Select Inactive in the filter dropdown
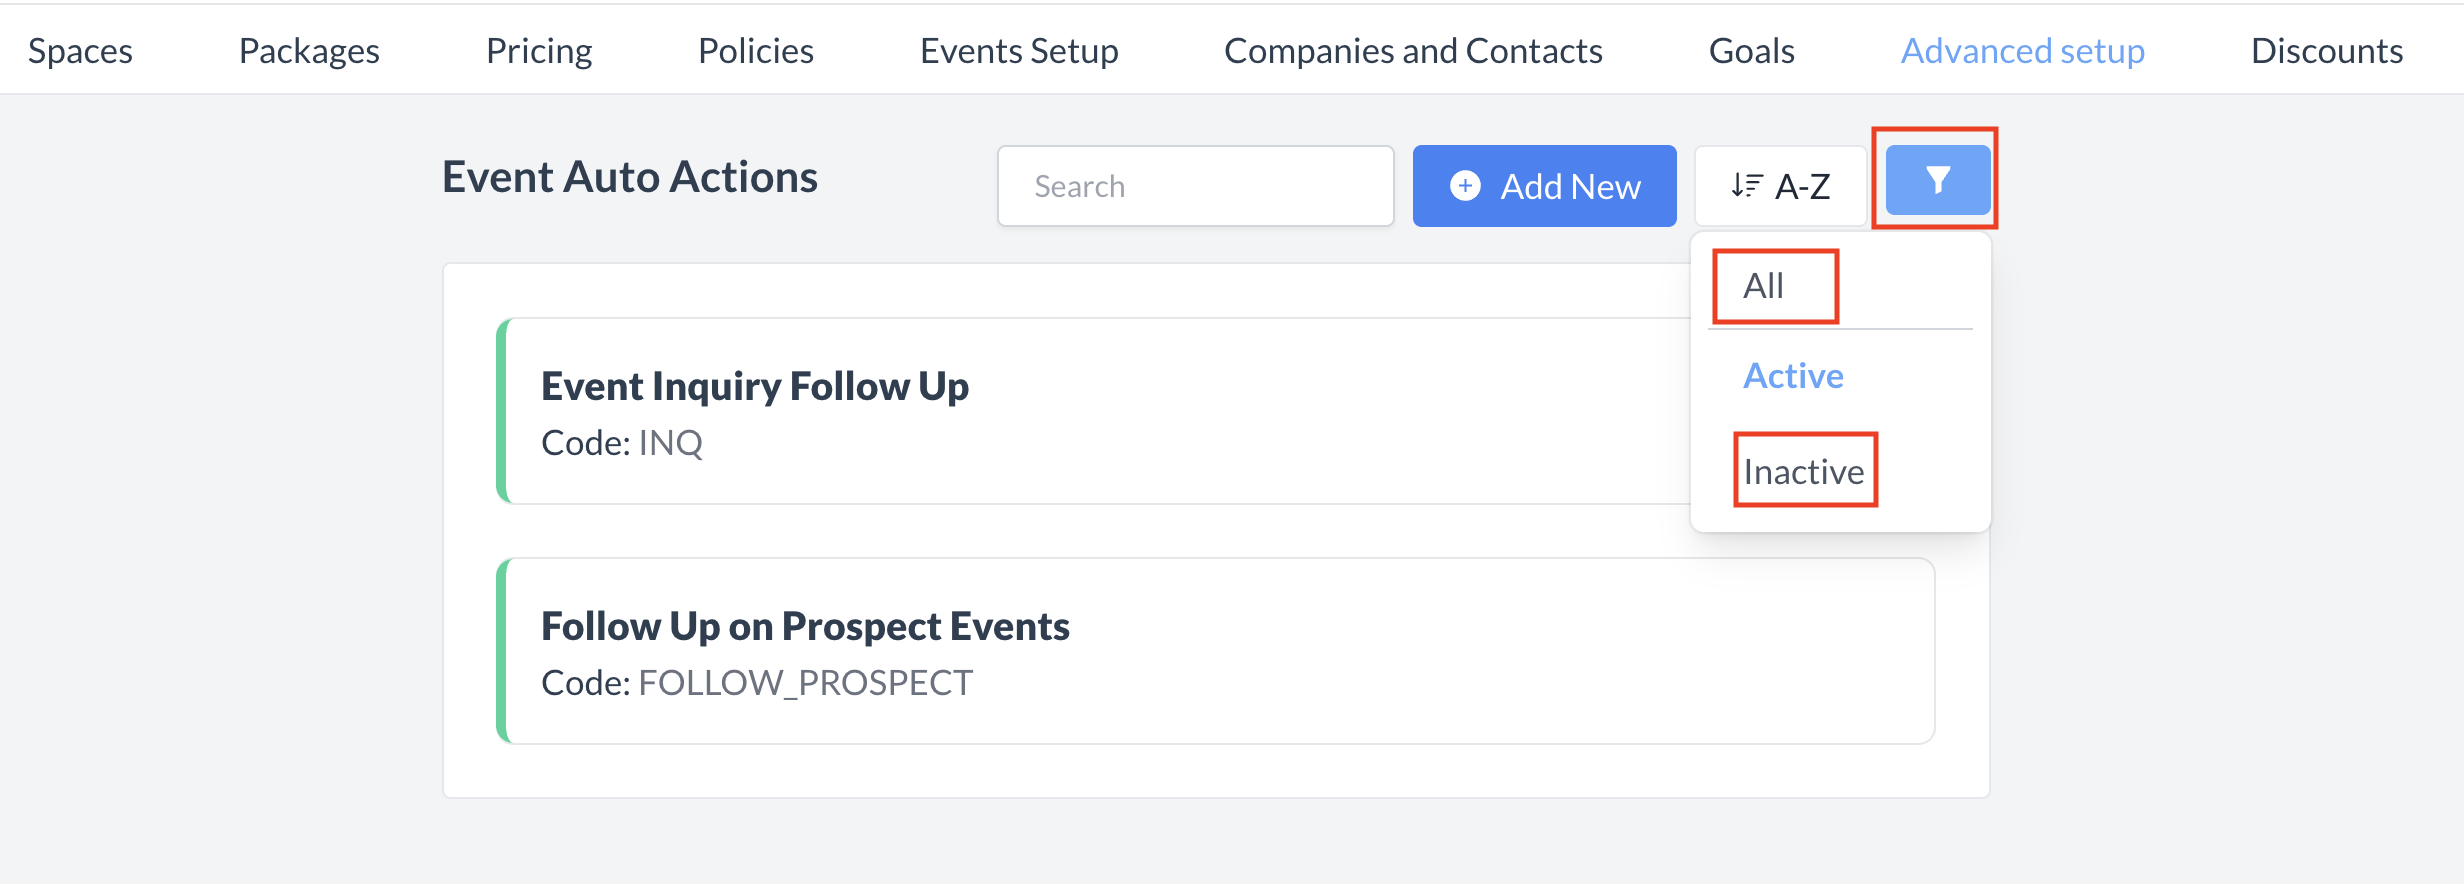The width and height of the screenshot is (2464, 884). coord(1804,470)
